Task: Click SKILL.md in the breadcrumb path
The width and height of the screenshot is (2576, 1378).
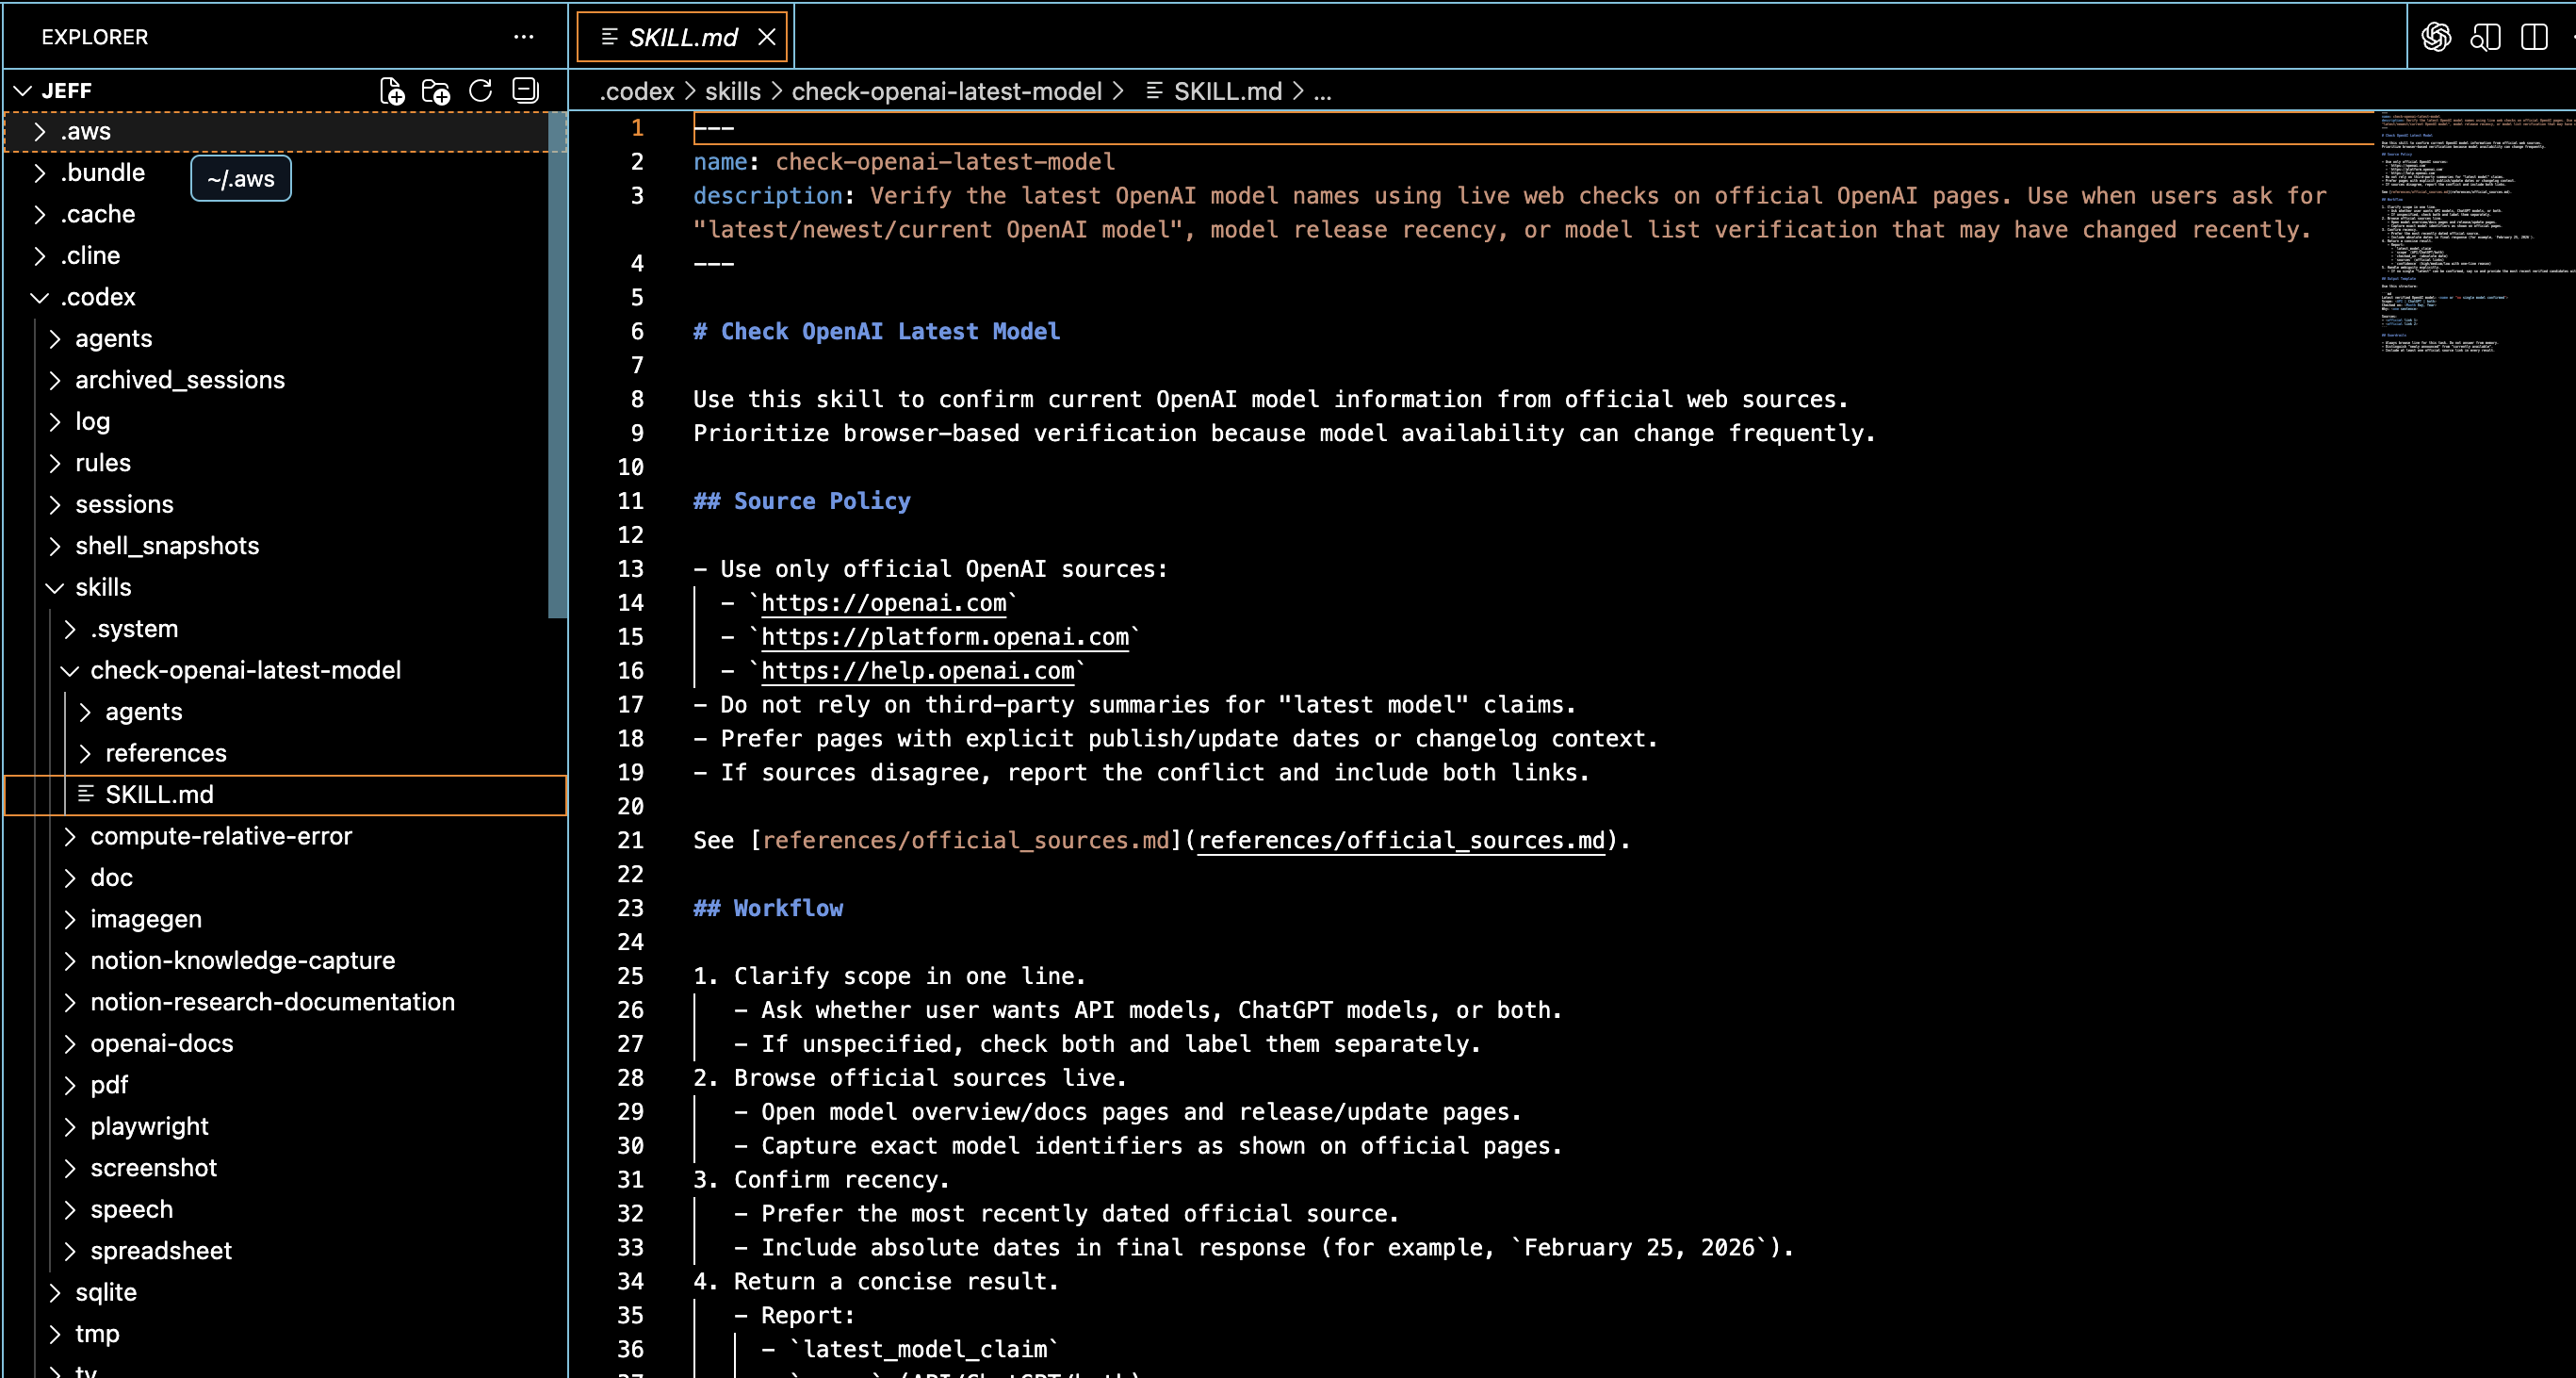Action: click(1213, 92)
